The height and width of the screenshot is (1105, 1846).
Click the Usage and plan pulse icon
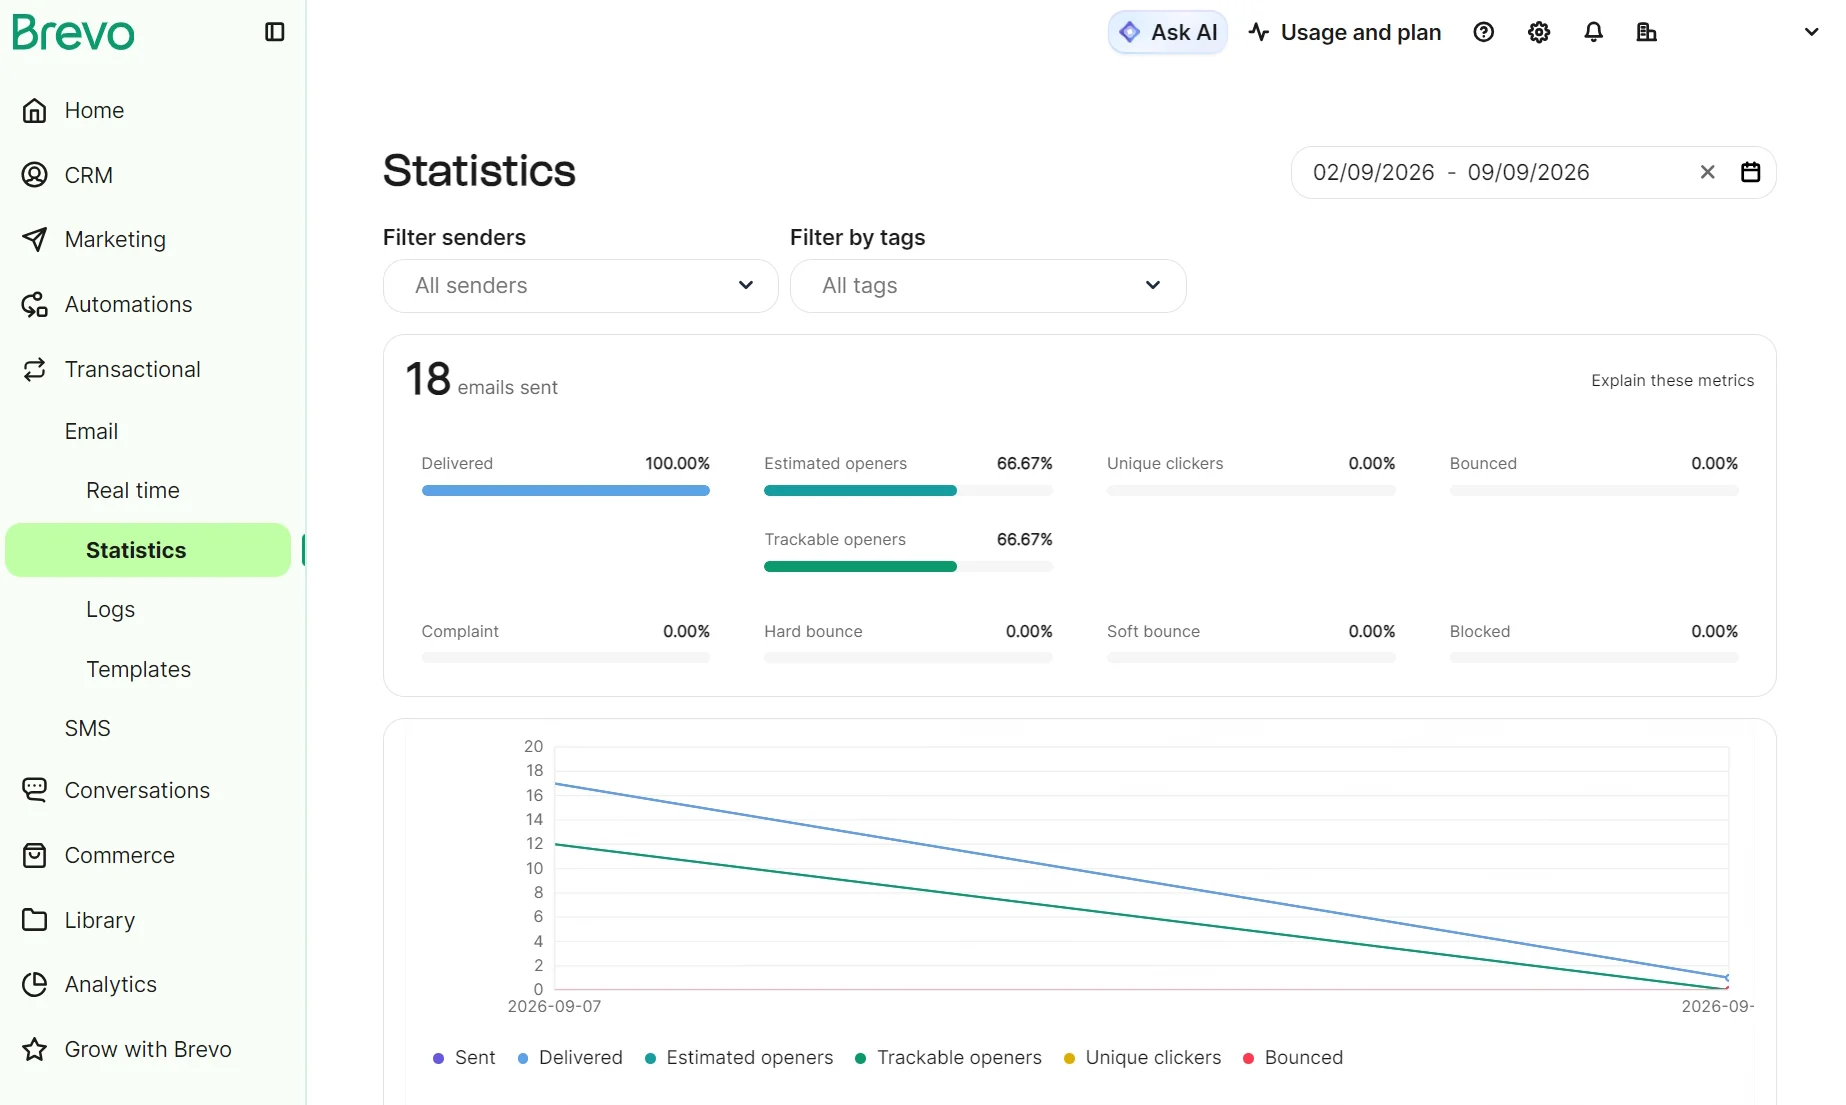point(1259,32)
